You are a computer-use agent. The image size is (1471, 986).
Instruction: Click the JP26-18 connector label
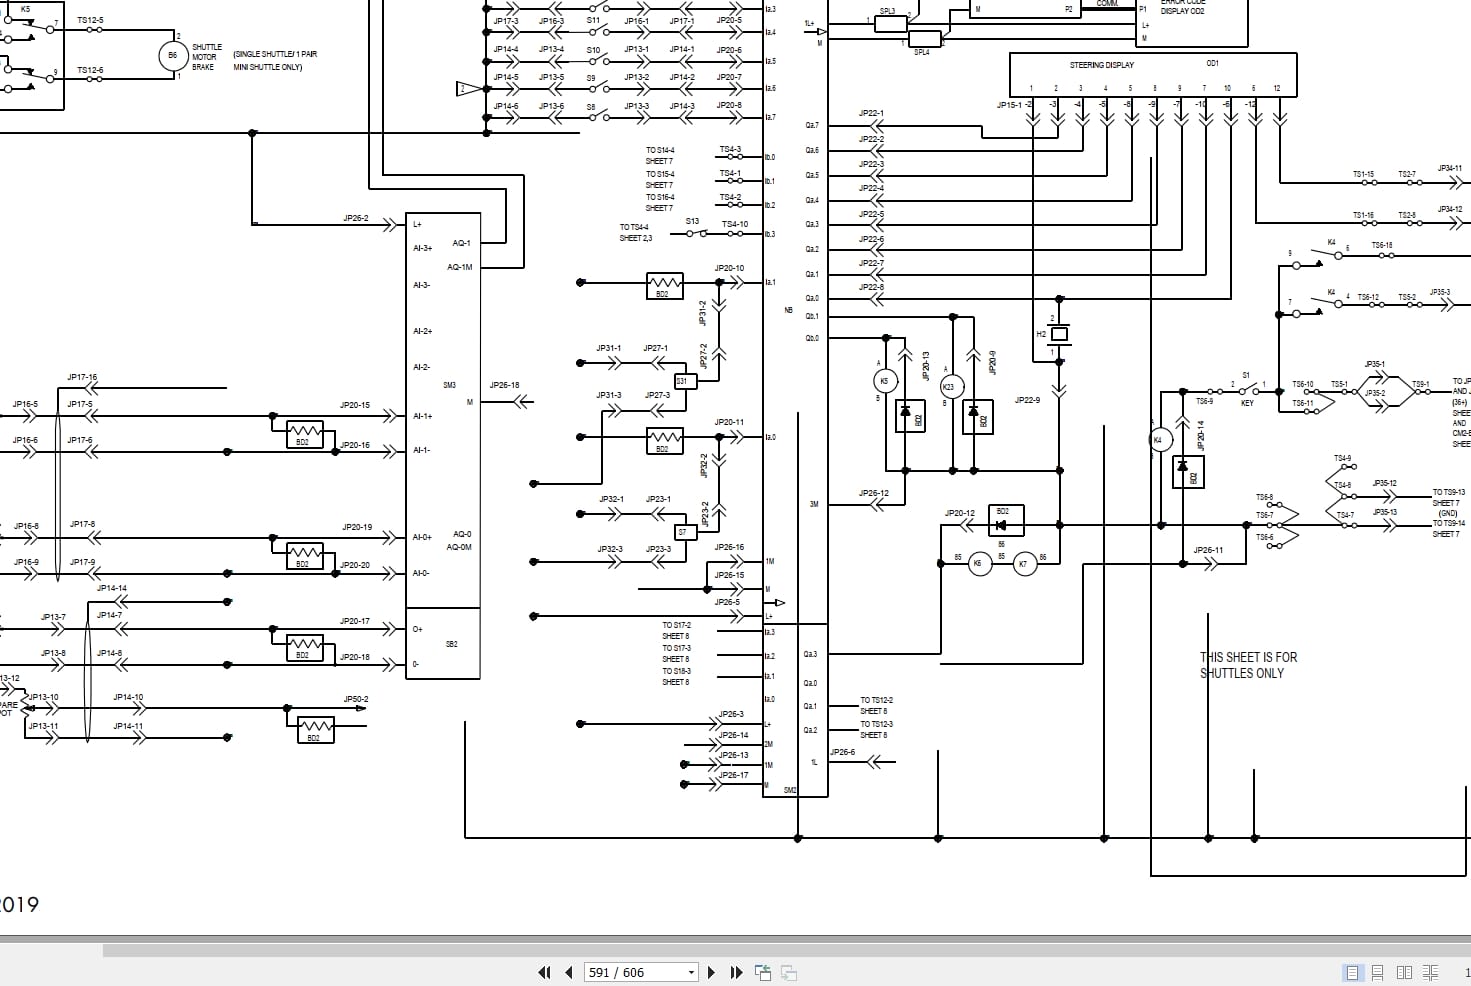[504, 385]
